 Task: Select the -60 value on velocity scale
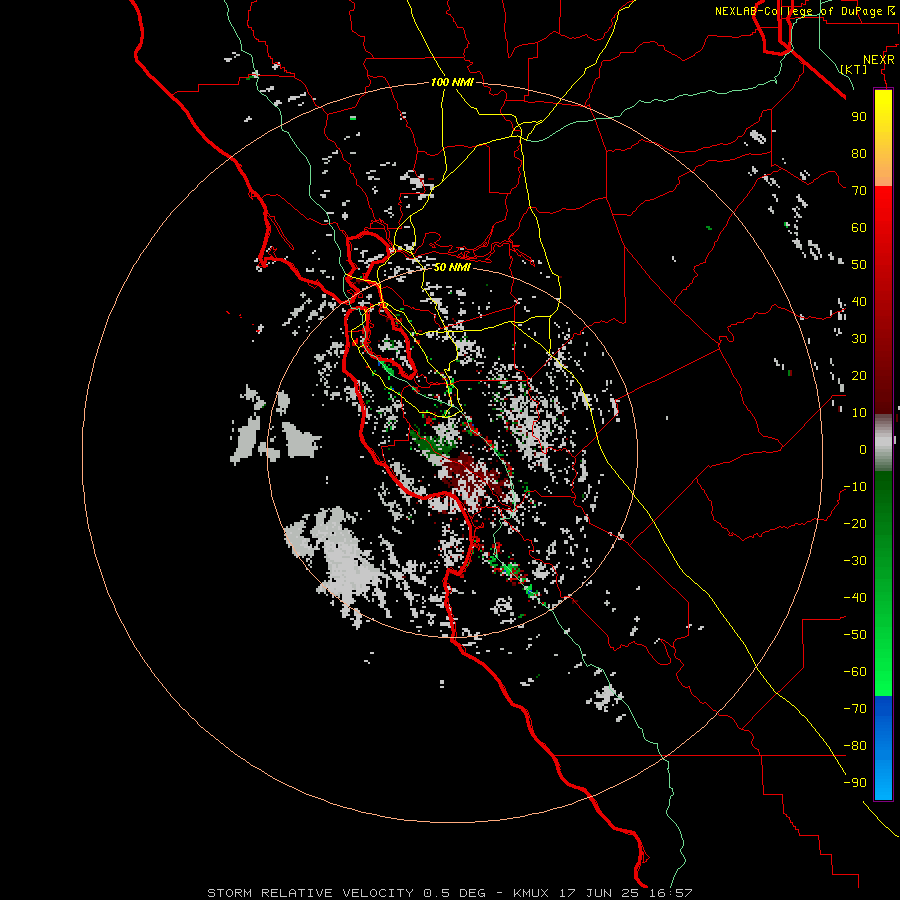(855, 672)
